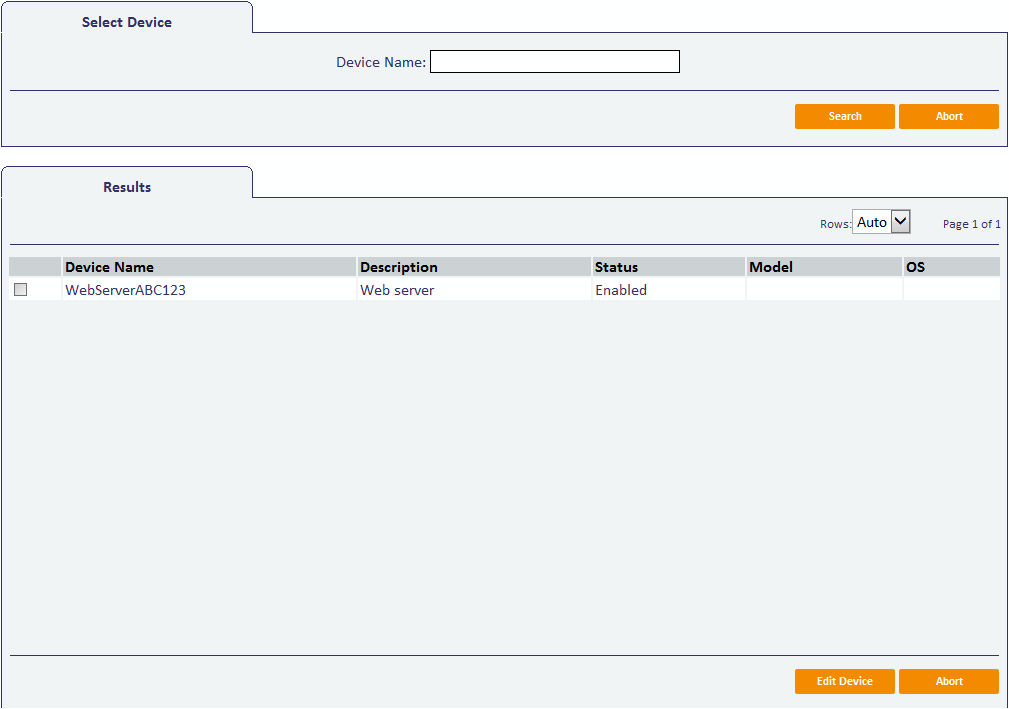Image resolution: width=1009 pixels, height=709 pixels.
Task: Abort from the Results panel
Action: point(948,681)
